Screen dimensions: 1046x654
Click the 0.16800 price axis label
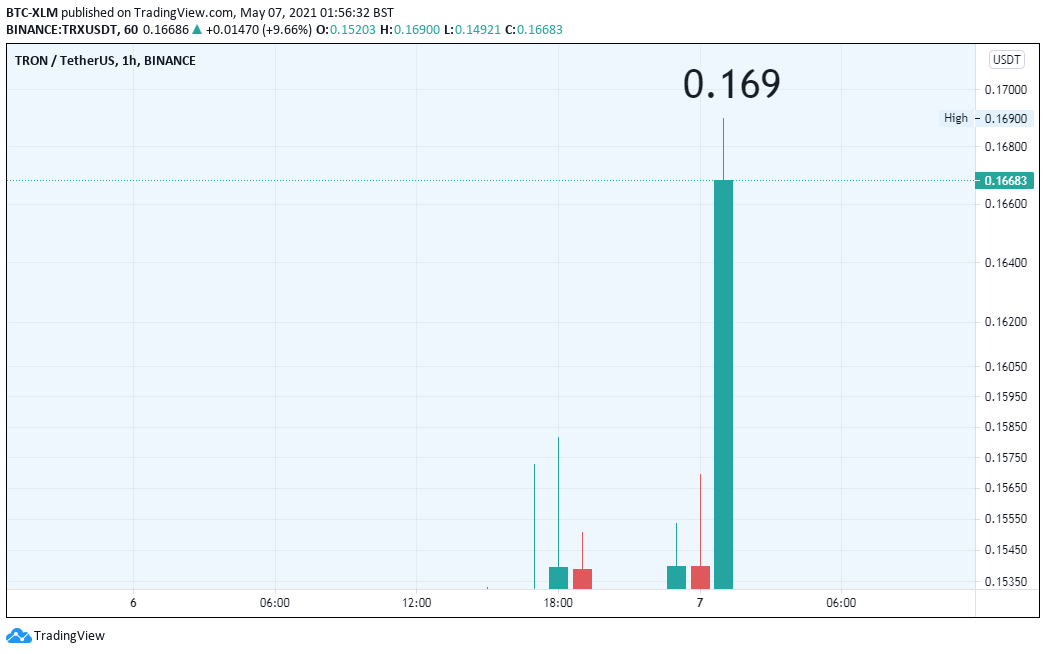point(1006,146)
